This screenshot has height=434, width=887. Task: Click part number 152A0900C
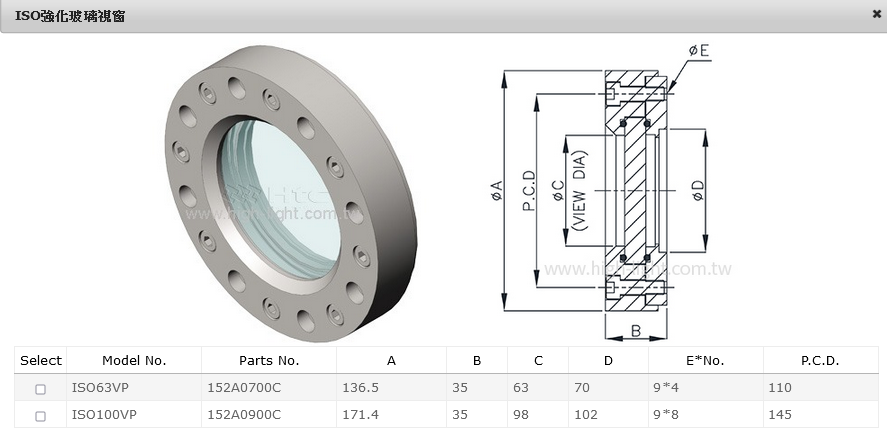[243, 414]
